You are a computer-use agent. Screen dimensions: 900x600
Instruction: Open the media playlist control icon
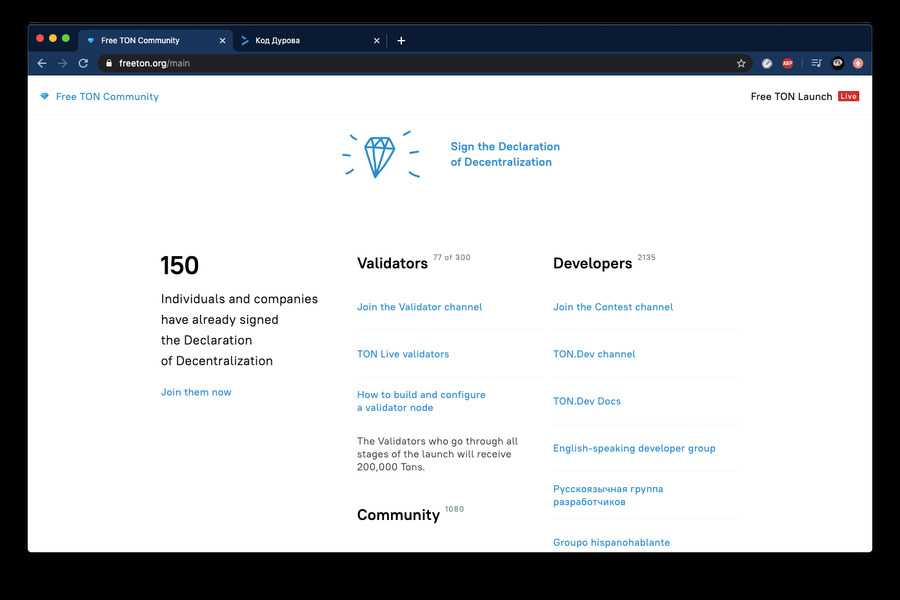[x=816, y=63]
